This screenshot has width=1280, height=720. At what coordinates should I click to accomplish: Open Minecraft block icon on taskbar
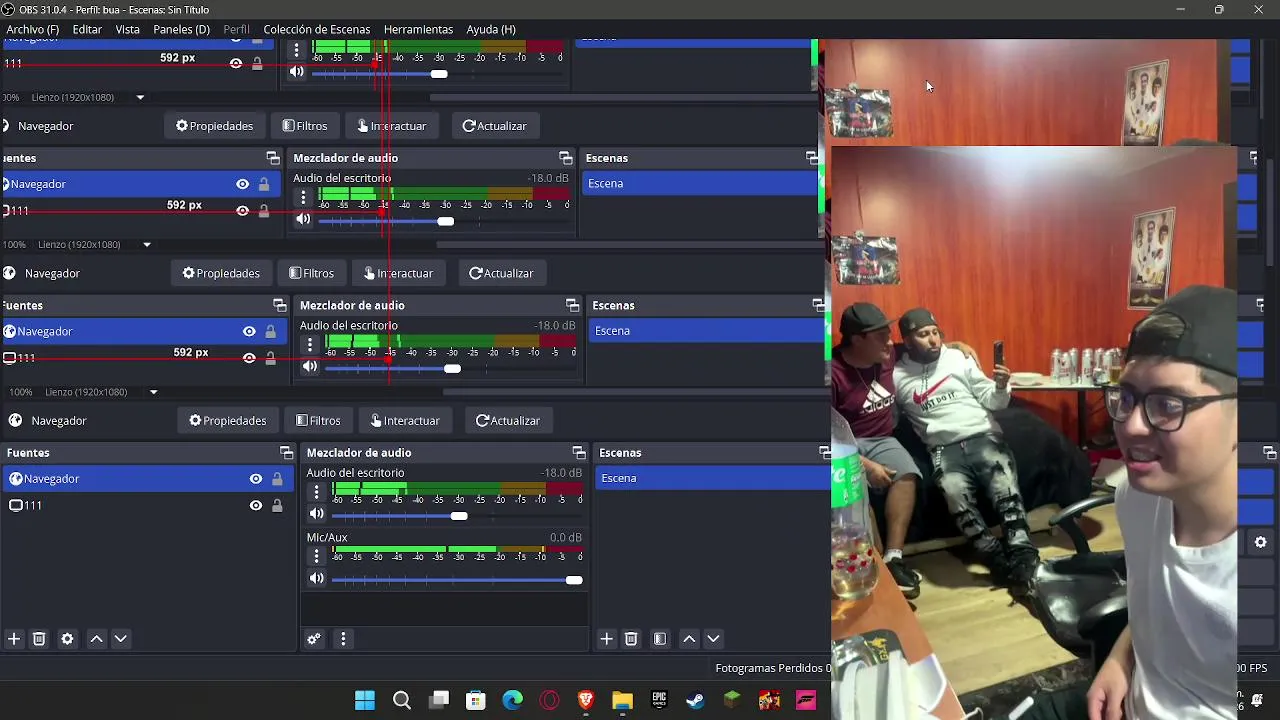pyautogui.click(x=732, y=700)
